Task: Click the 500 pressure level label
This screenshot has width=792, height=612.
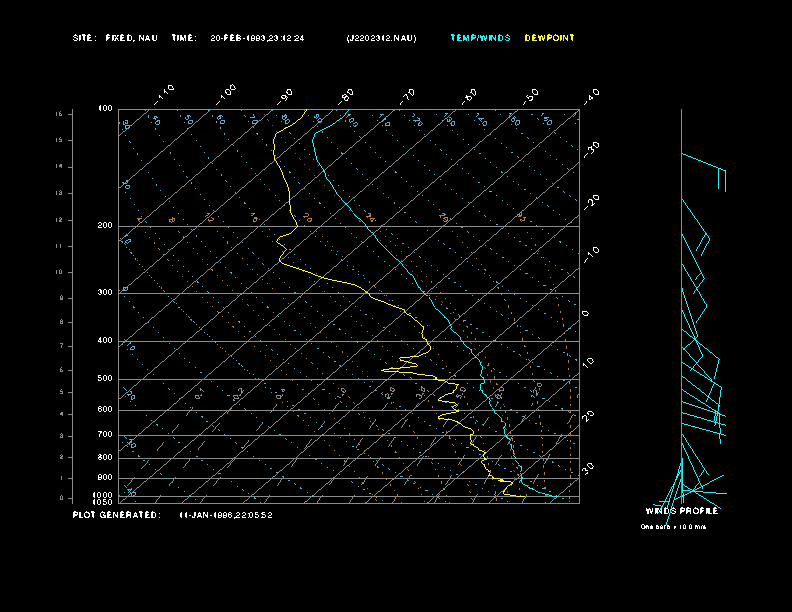Action: click(105, 379)
